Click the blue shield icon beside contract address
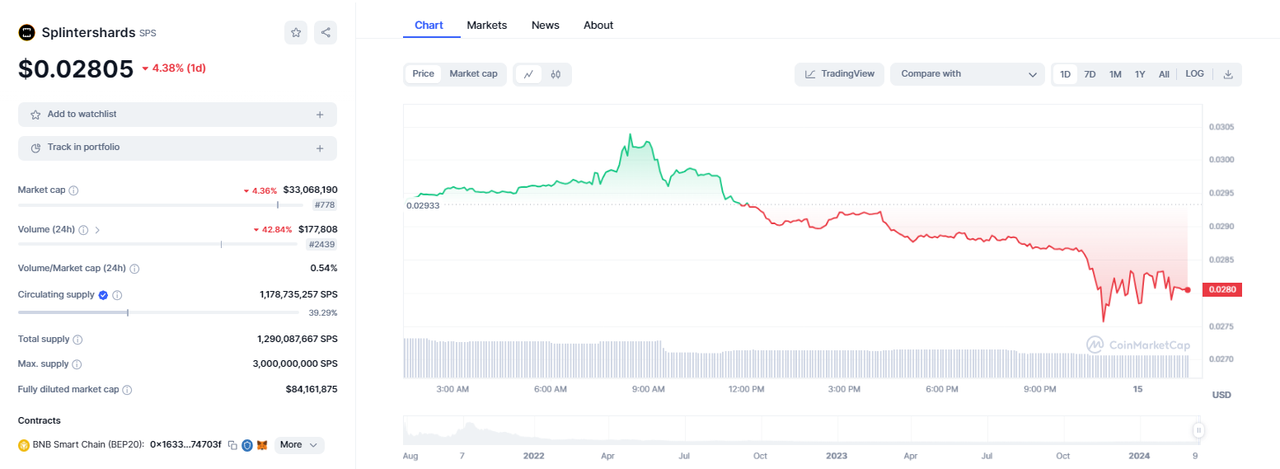The width and height of the screenshot is (1280, 469). 247,445
